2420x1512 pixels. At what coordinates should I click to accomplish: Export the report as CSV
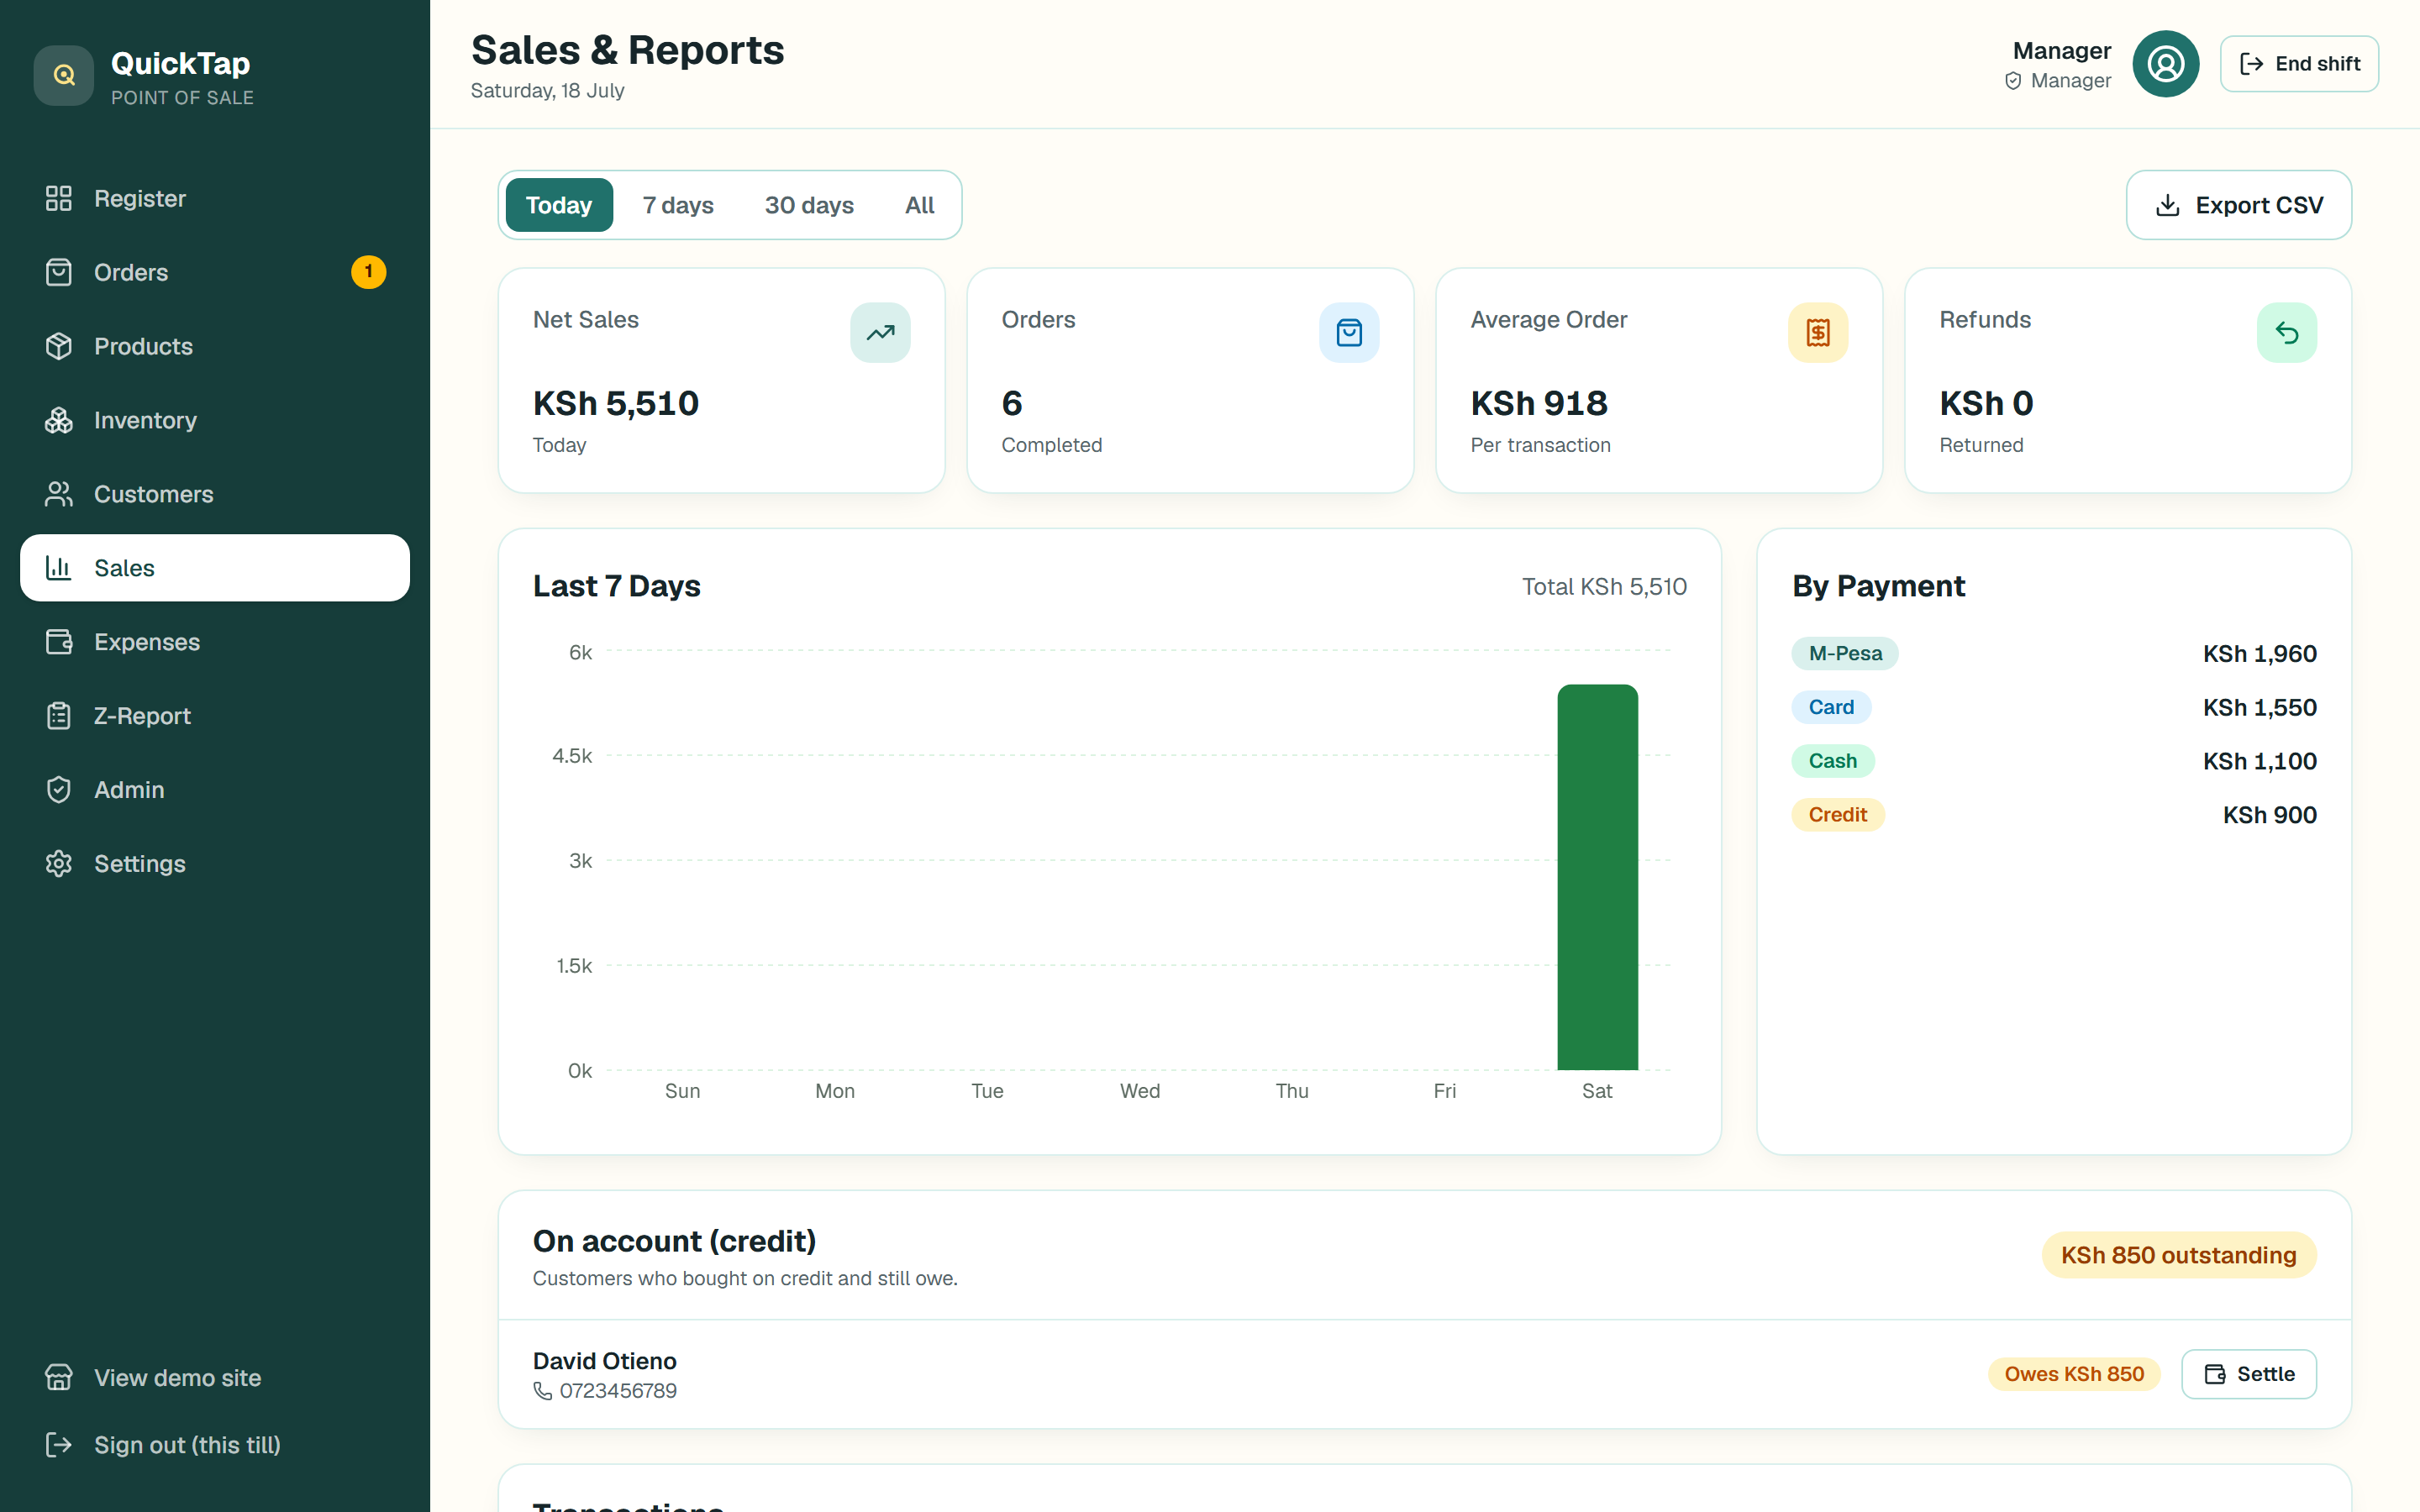[2239, 205]
